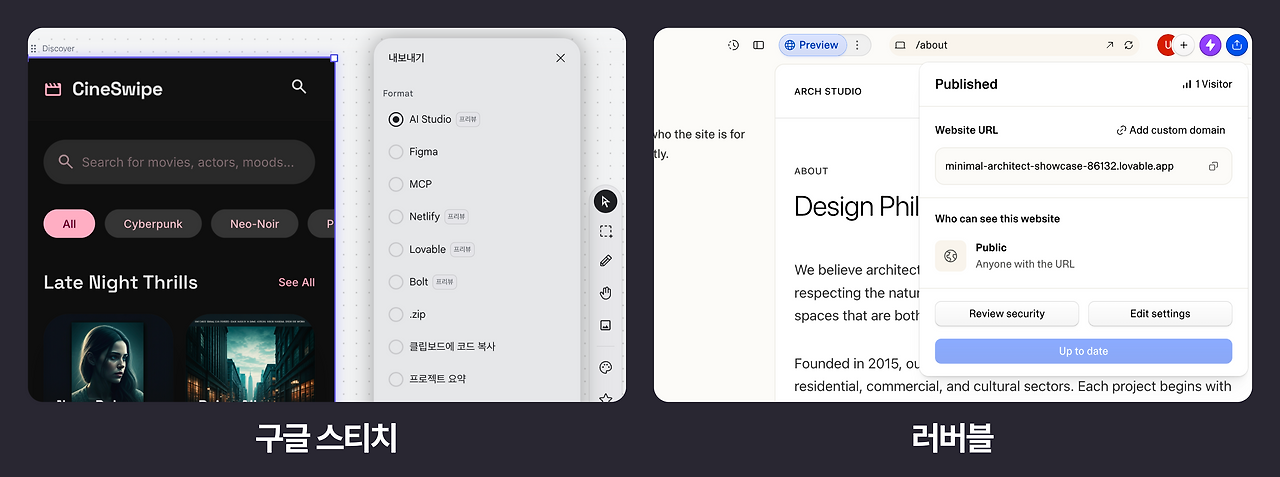The height and width of the screenshot is (477, 1280).
Task: Click the blue publish share button
Action: 1238,45
